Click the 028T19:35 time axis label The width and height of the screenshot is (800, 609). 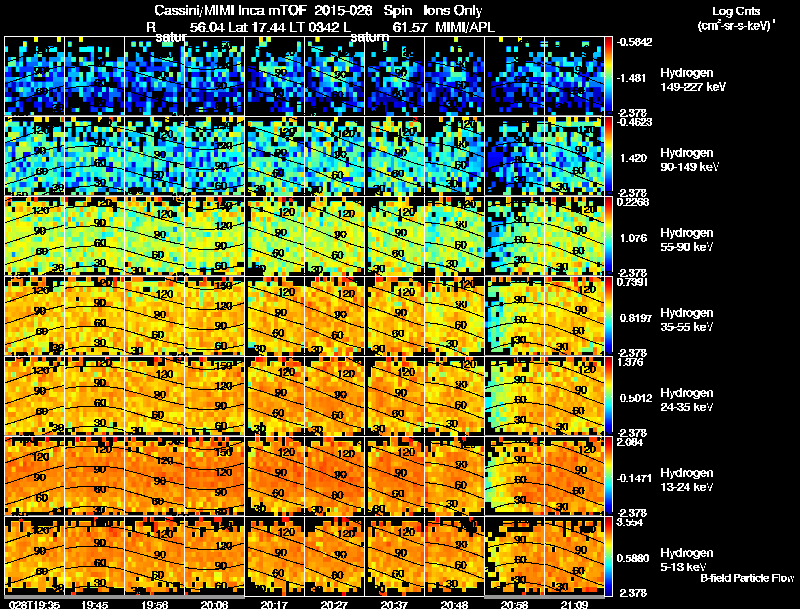tap(34, 604)
